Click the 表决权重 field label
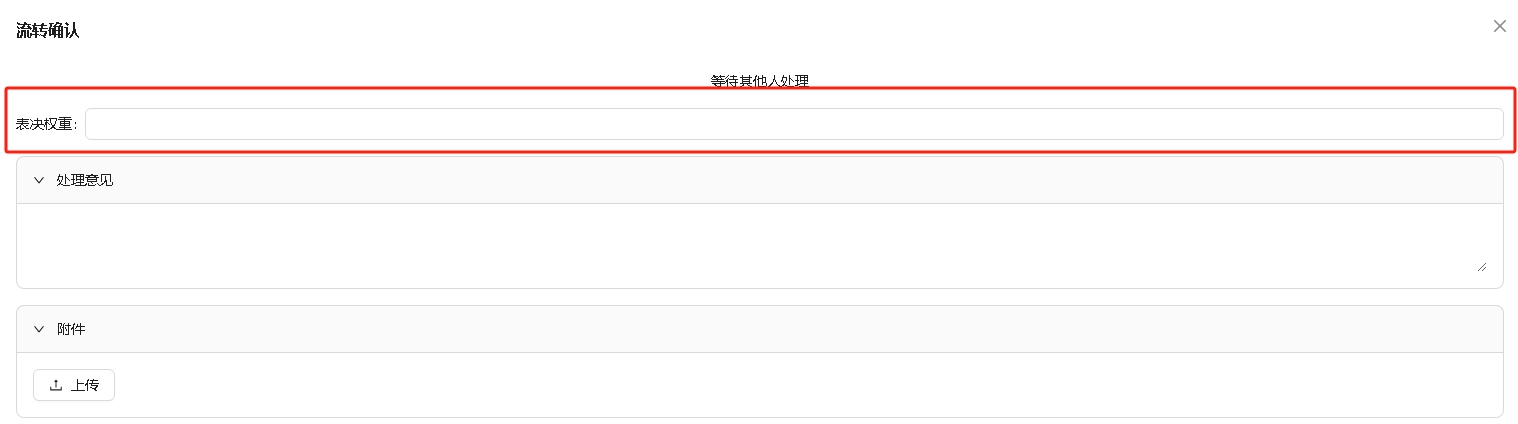This screenshot has height=424, width=1518. tap(46, 124)
